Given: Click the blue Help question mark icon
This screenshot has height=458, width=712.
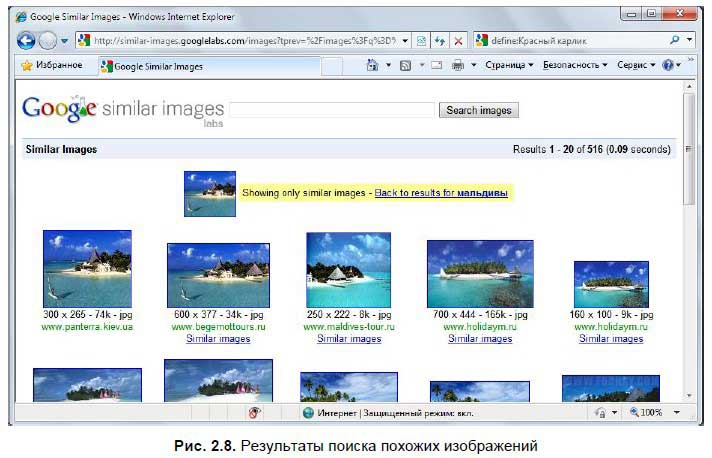Looking at the screenshot, I should (668, 65).
